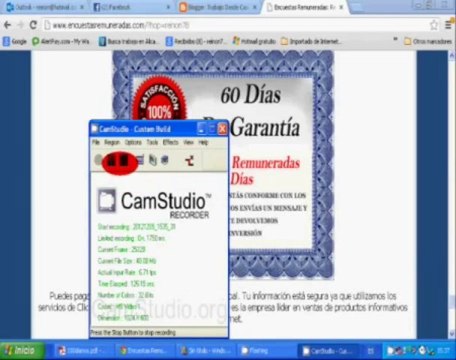Click the system tray clock
The width and height of the screenshot is (456, 360).
pos(443,351)
